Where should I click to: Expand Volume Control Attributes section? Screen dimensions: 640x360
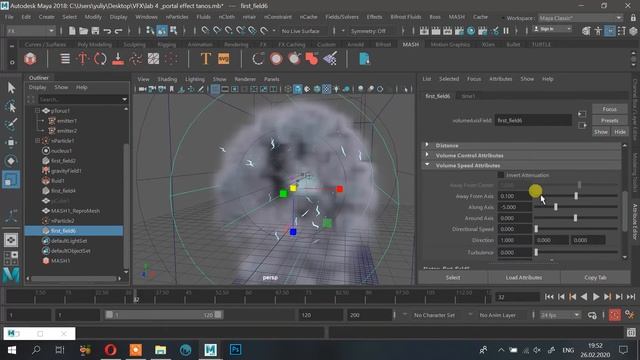[x=427, y=155]
